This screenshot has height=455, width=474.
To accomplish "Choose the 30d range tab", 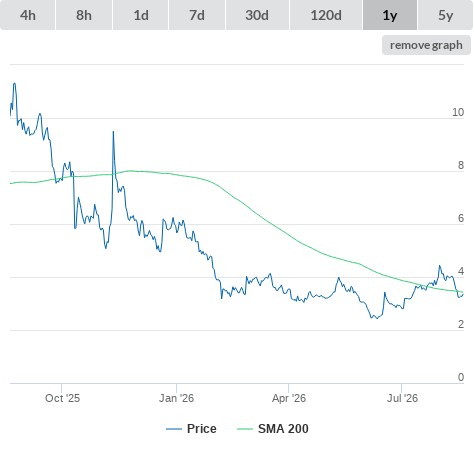I will point(257,15).
